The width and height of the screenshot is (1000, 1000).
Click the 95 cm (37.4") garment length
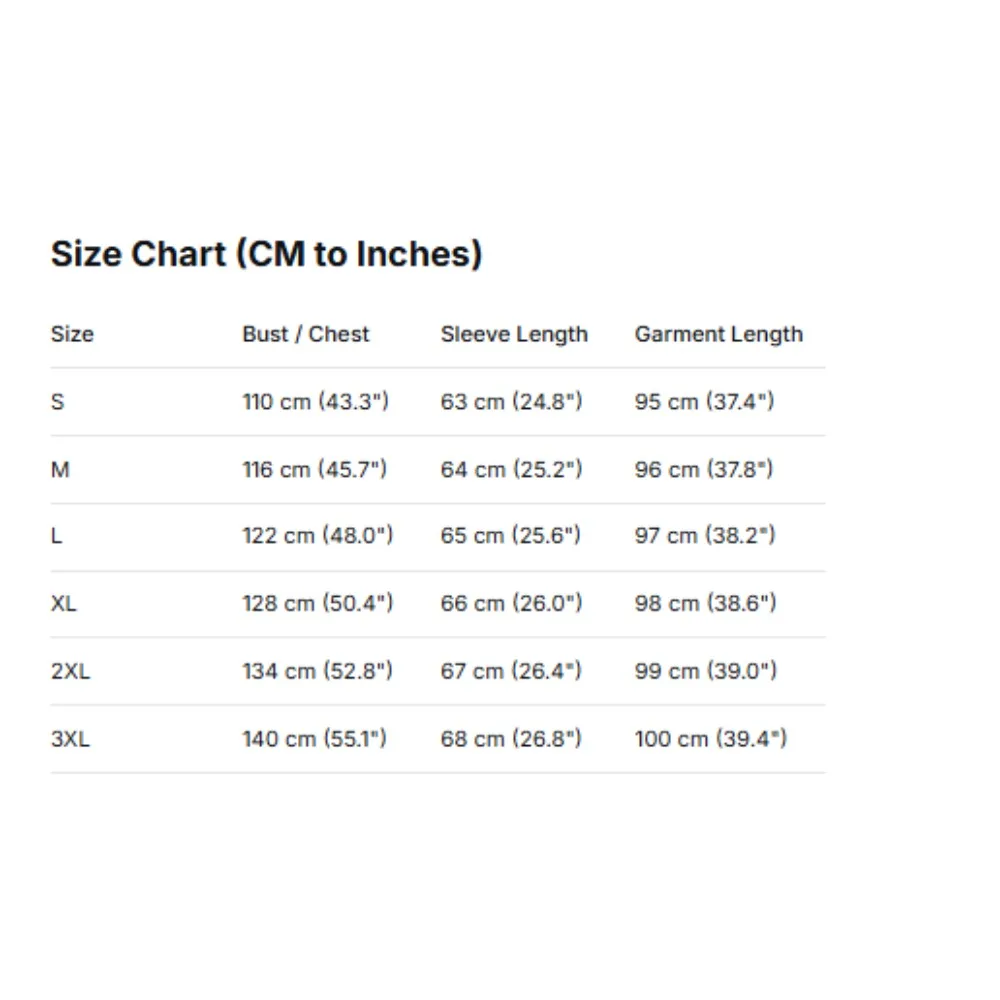pyautogui.click(x=704, y=402)
